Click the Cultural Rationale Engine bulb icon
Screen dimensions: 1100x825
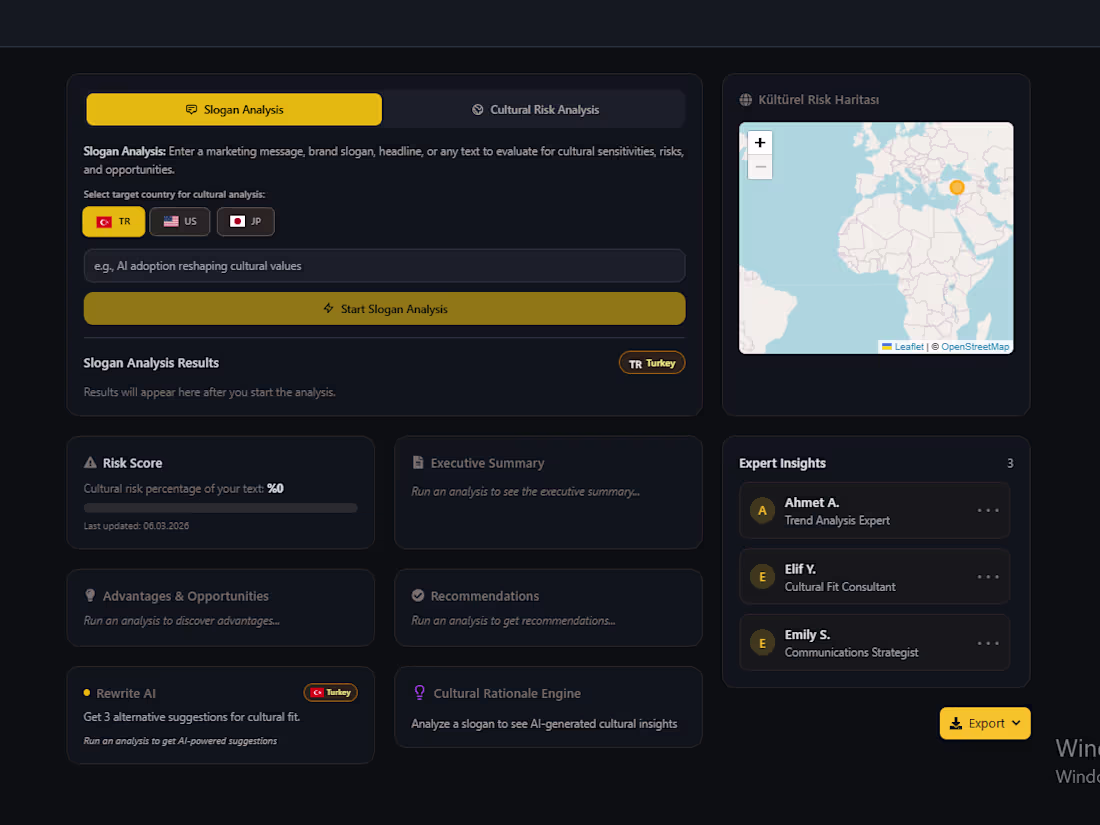420,693
